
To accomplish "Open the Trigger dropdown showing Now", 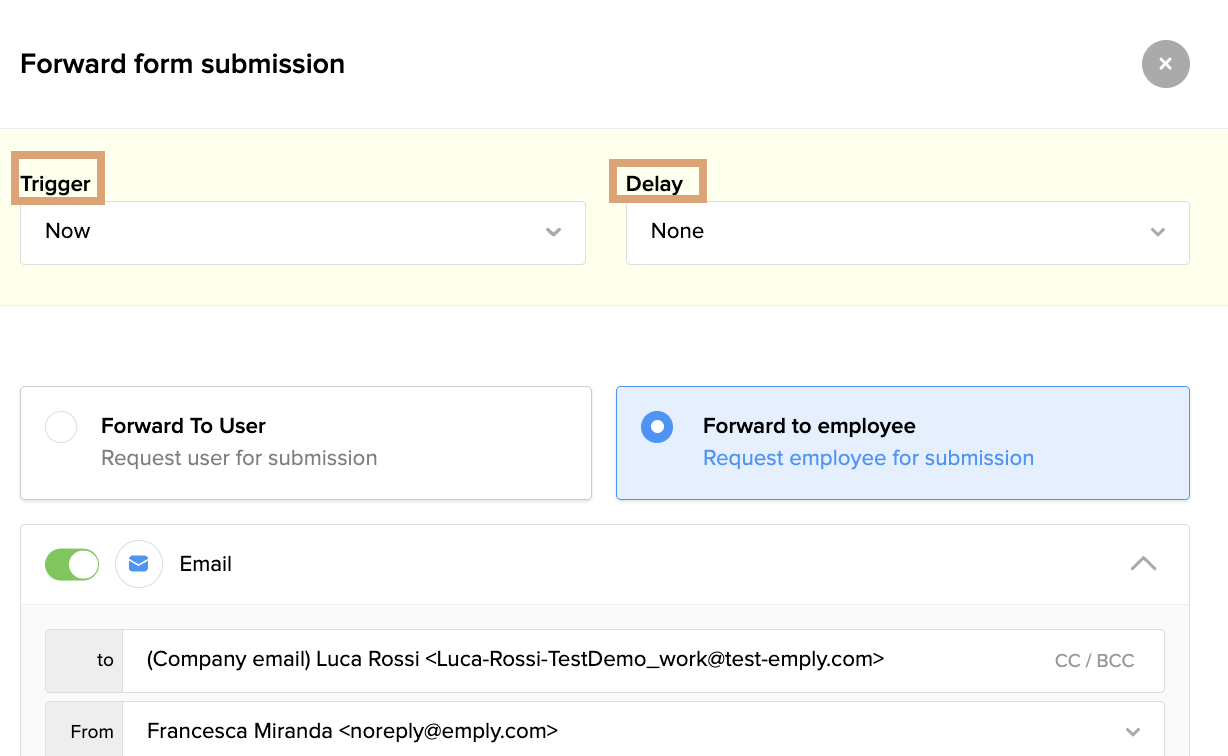I will click(300, 232).
